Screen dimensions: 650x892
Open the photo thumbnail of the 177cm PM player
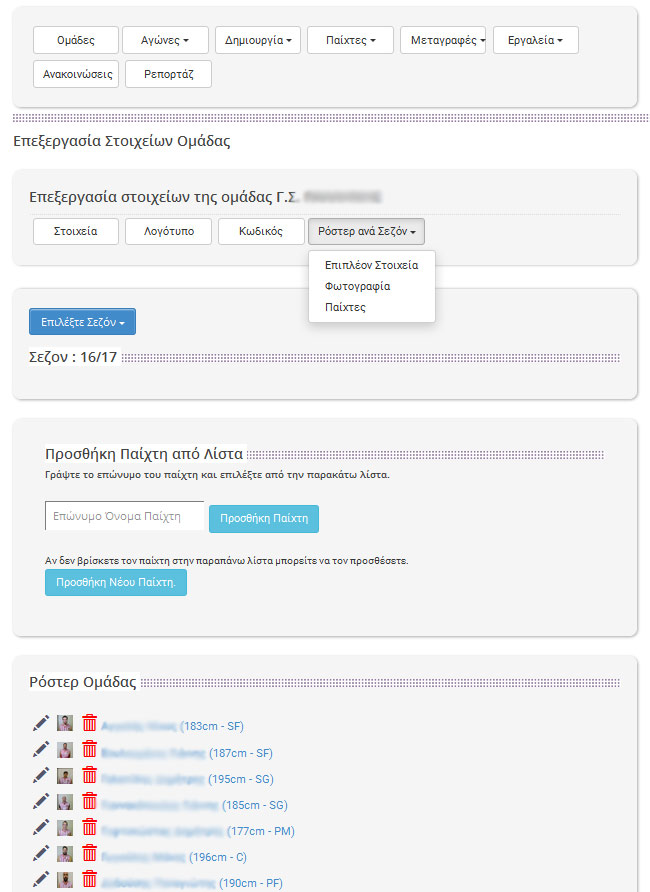(x=65, y=828)
